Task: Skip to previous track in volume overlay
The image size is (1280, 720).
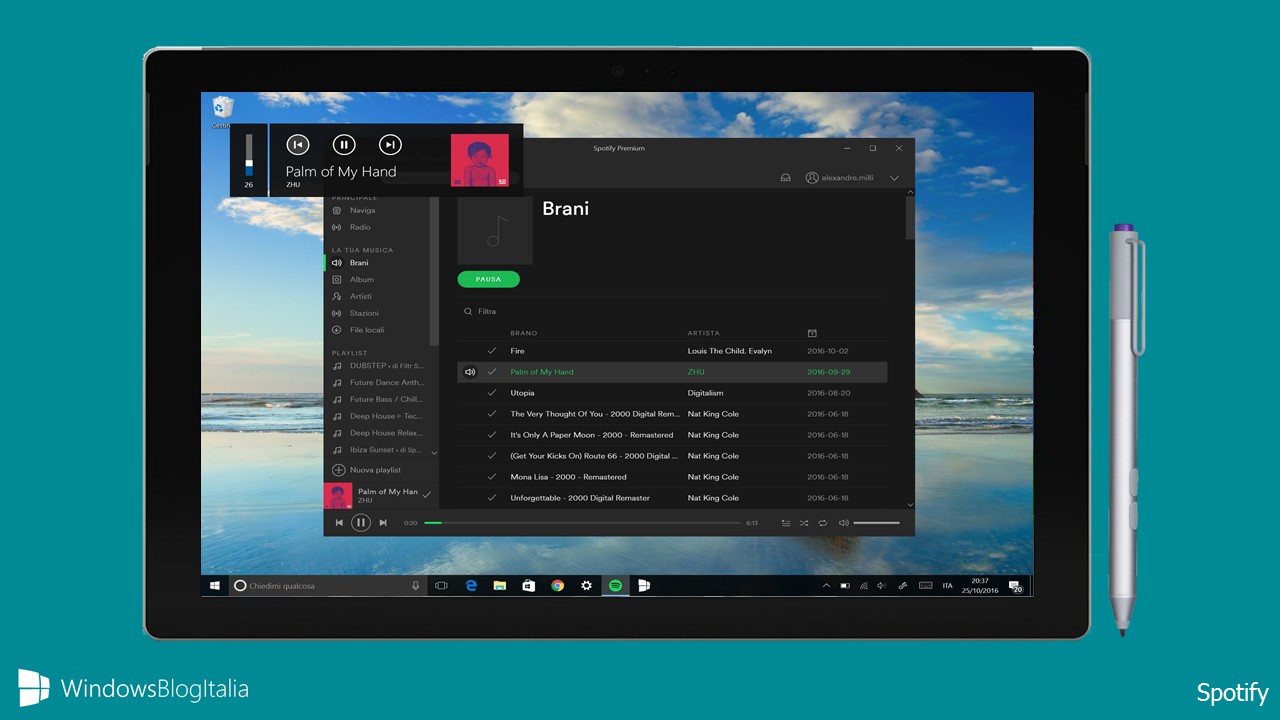Action: pos(298,145)
